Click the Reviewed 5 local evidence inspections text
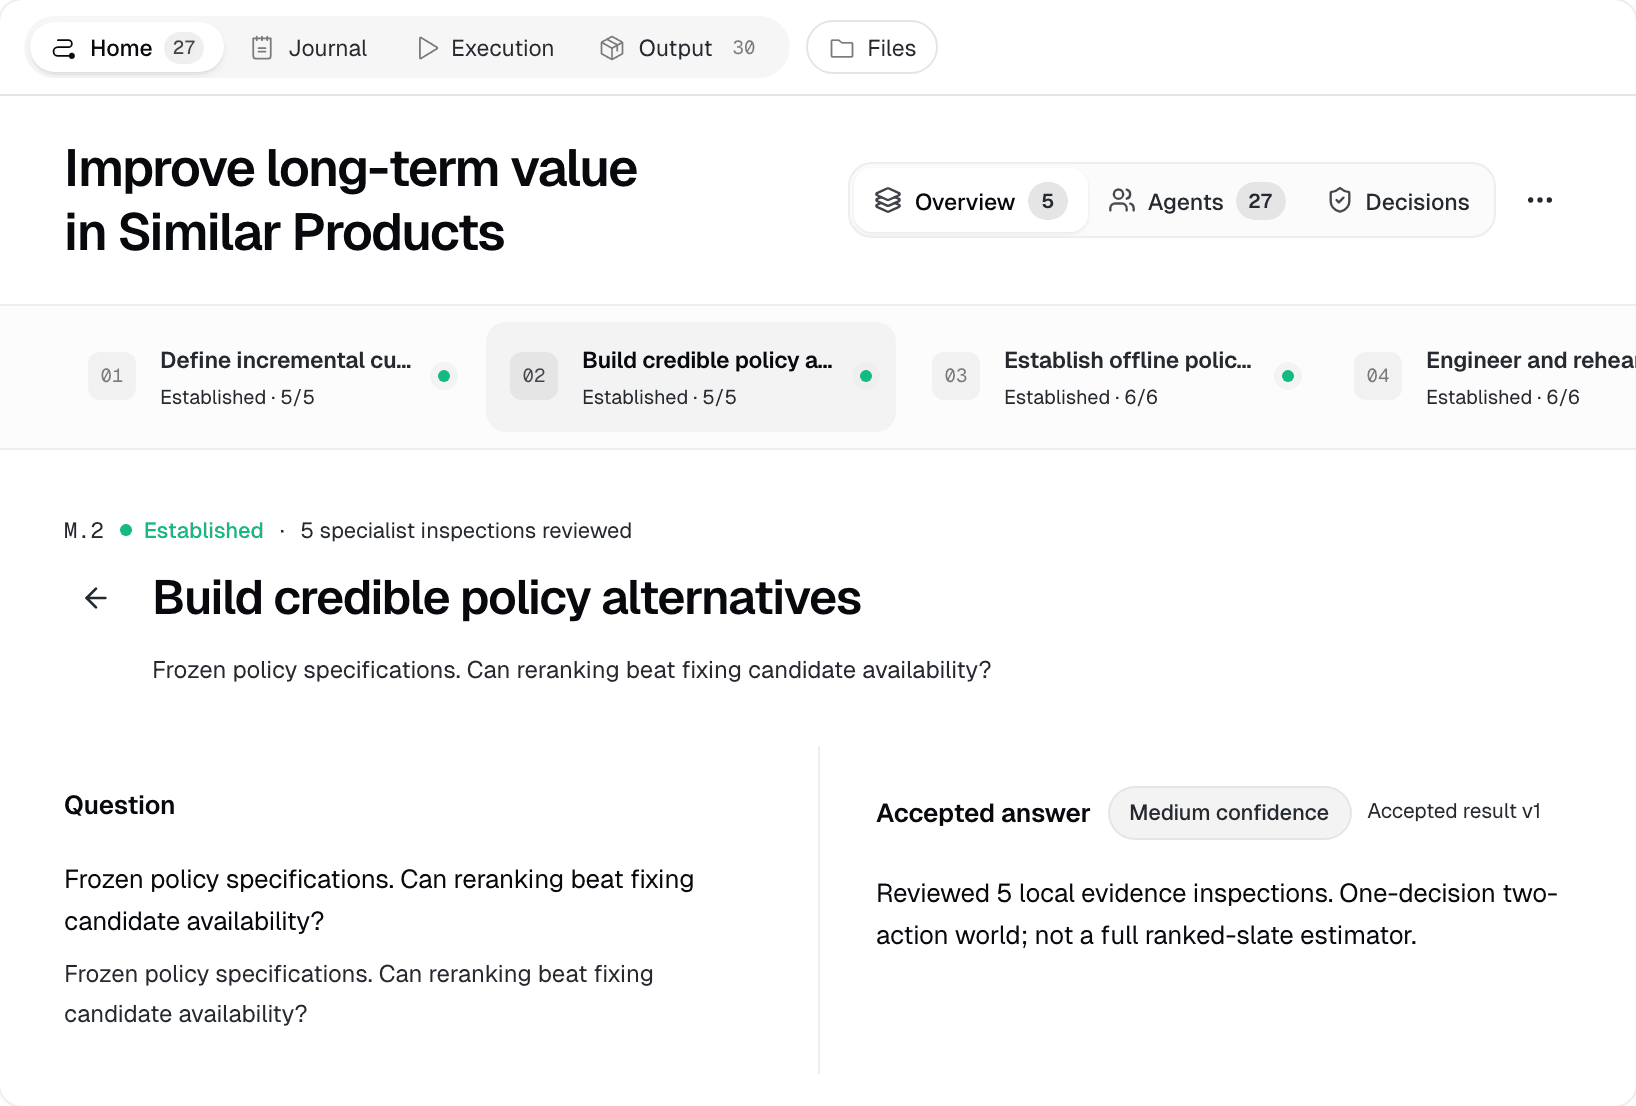 pyautogui.click(x=1216, y=914)
